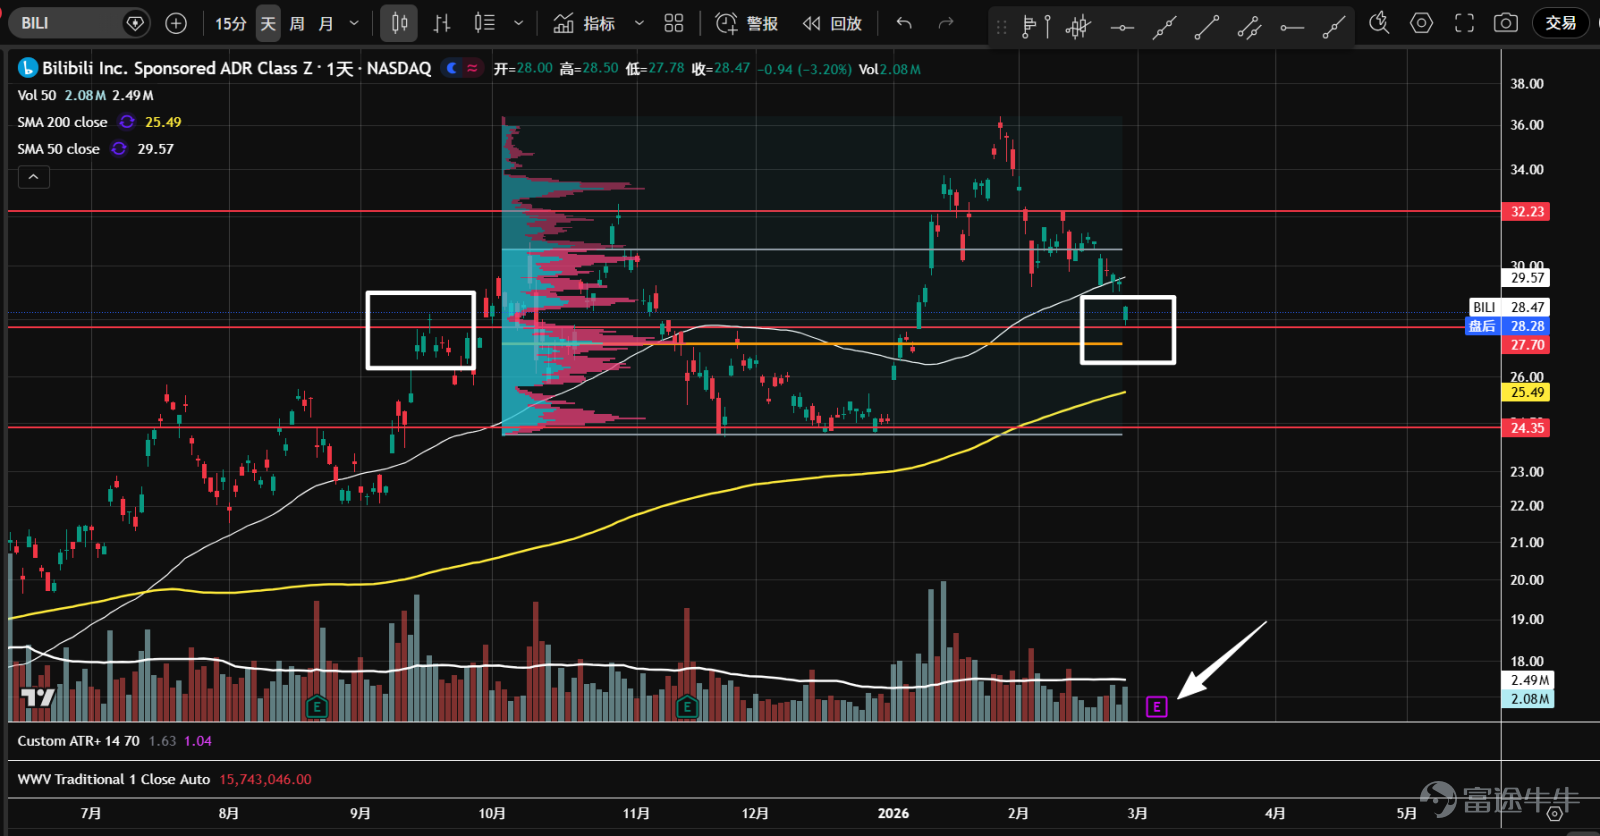Viewport: 1600px width, 836px height.
Task: Undo the last chart action
Action: tap(904, 23)
